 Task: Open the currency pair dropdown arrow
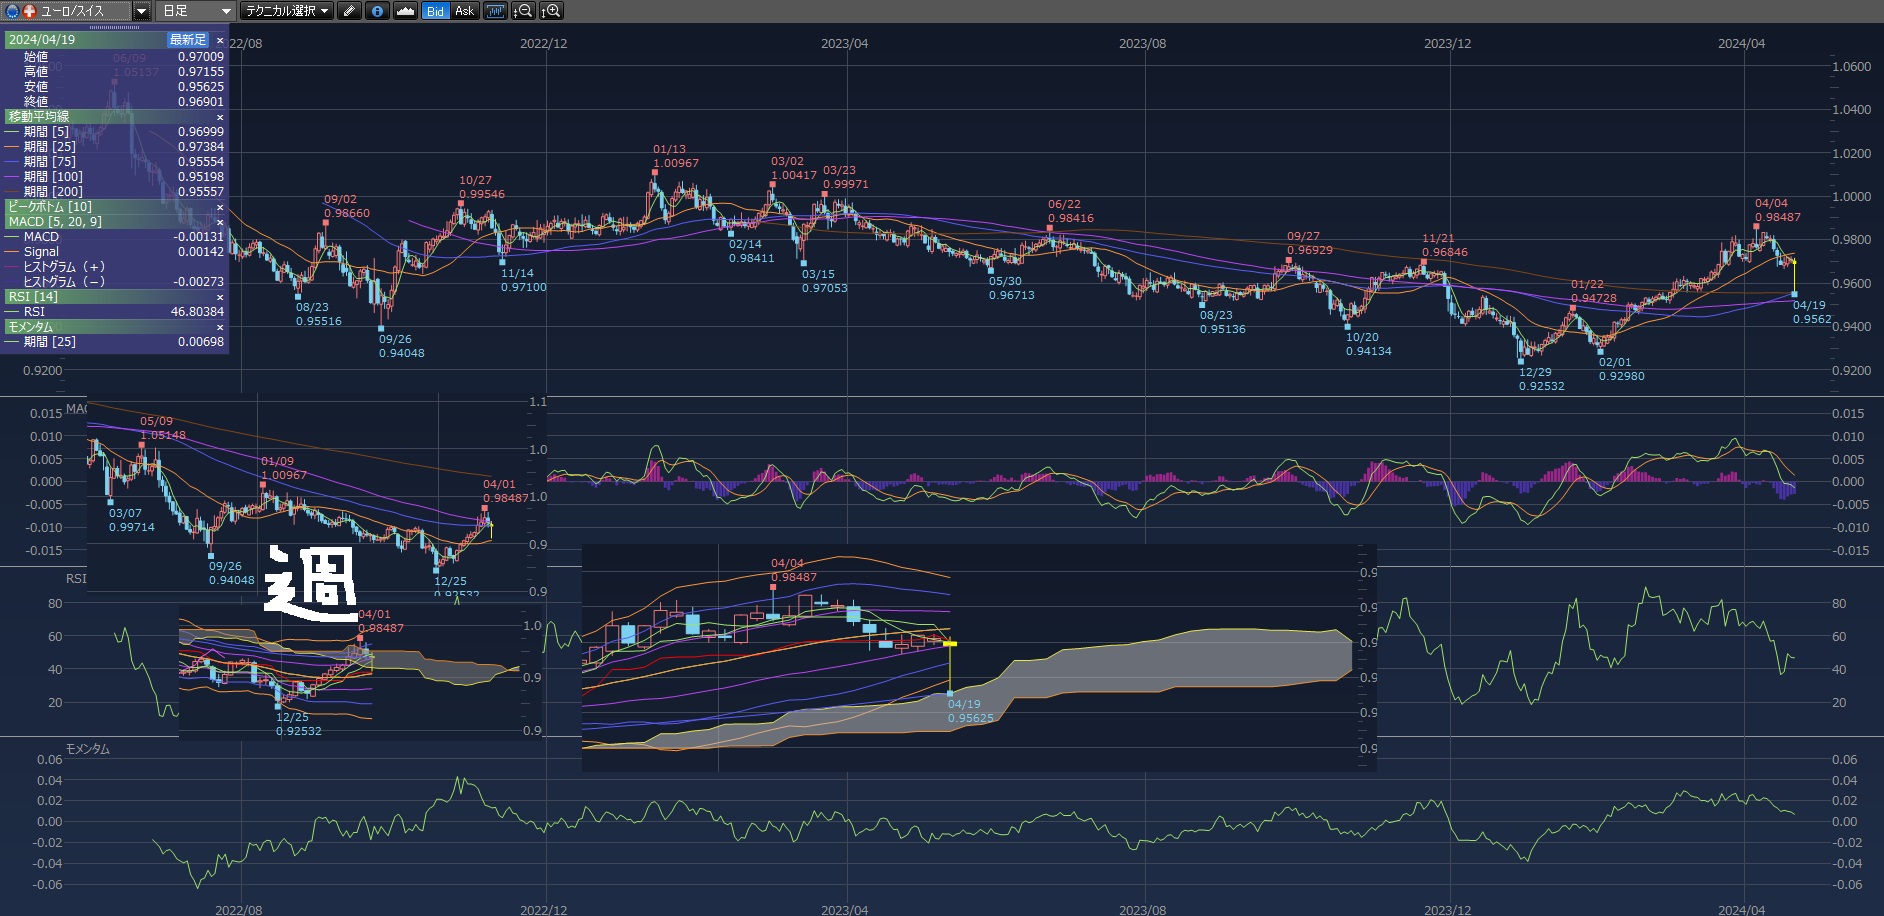point(142,11)
